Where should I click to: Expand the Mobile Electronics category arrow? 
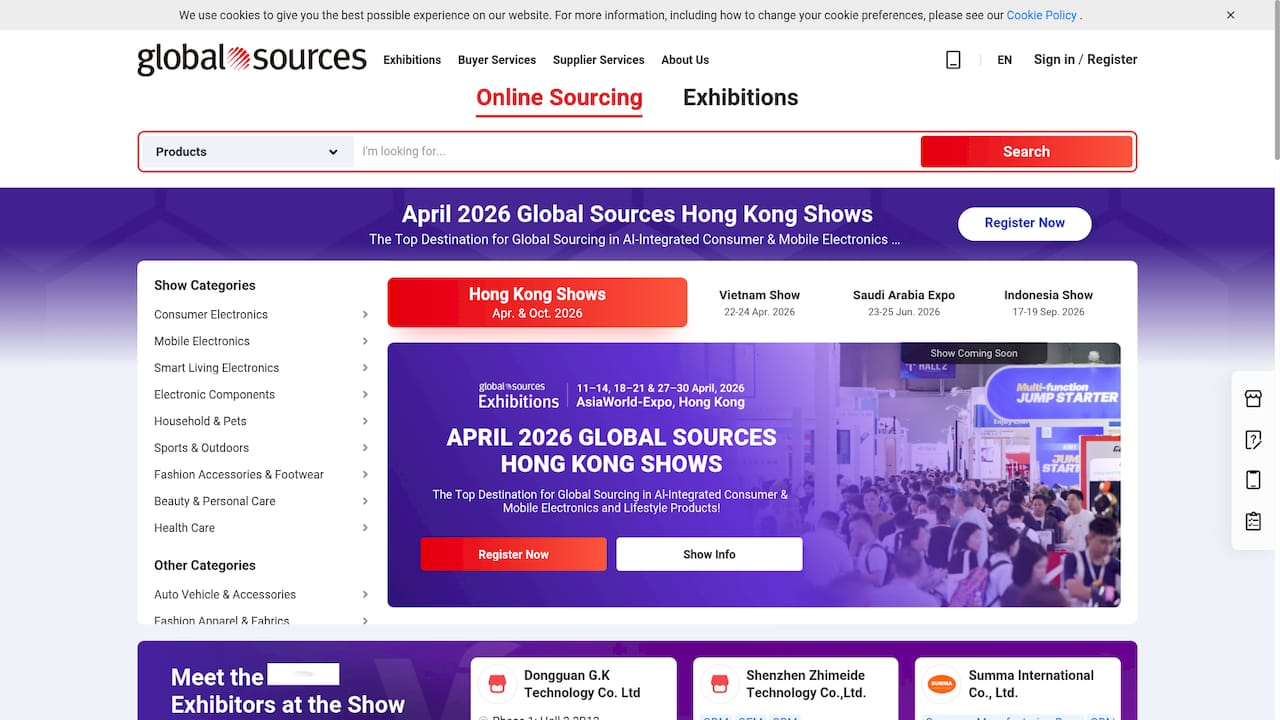[x=365, y=341]
